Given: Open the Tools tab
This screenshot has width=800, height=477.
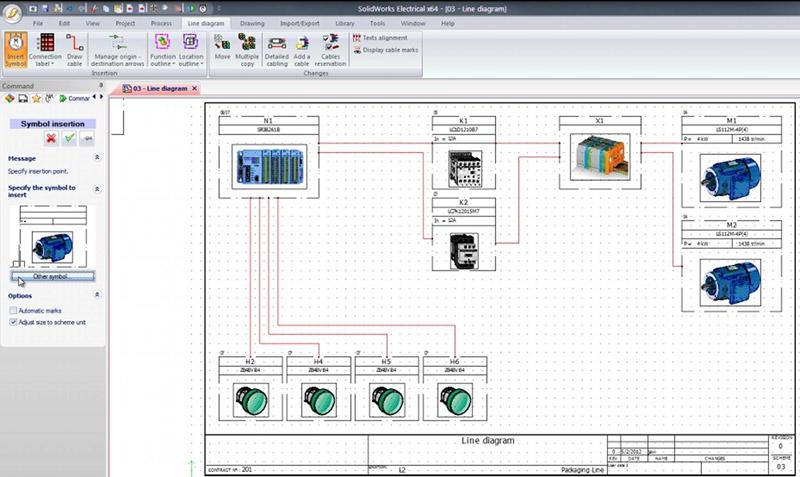Looking at the screenshot, I should click(x=377, y=23).
